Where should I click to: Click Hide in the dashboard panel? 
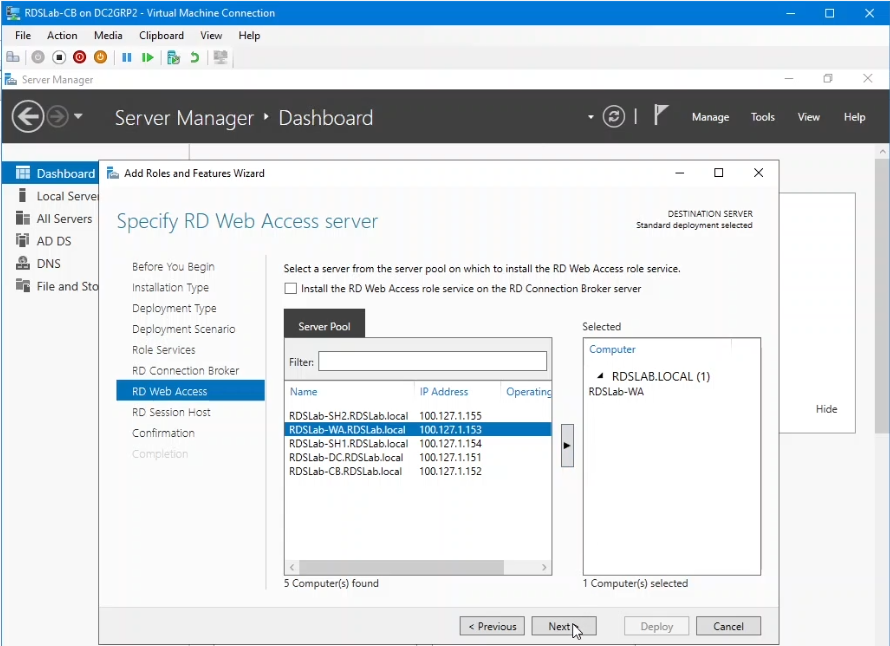[826, 409]
